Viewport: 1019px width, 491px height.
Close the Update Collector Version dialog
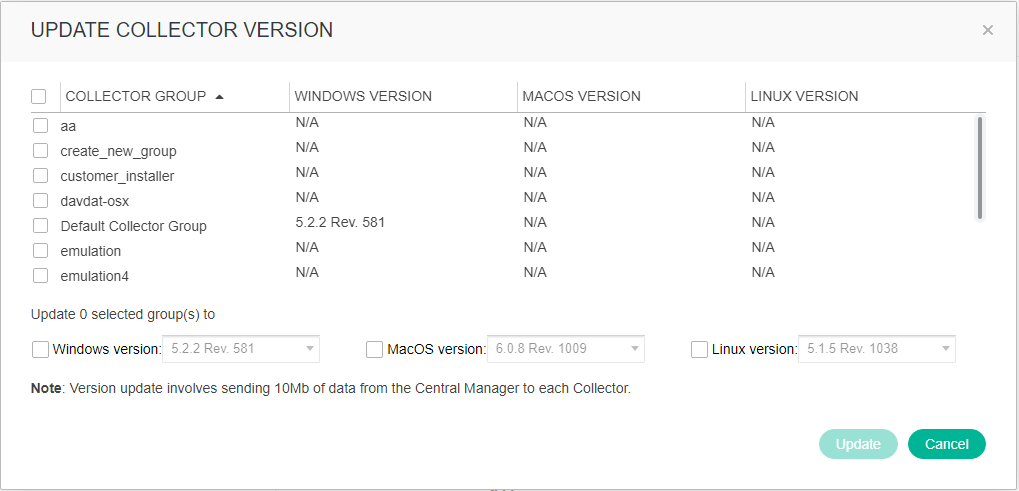click(x=987, y=30)
